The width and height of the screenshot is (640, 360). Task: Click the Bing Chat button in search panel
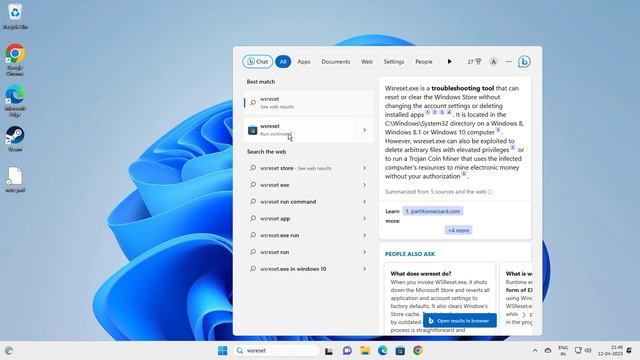(x=258, y=62)
